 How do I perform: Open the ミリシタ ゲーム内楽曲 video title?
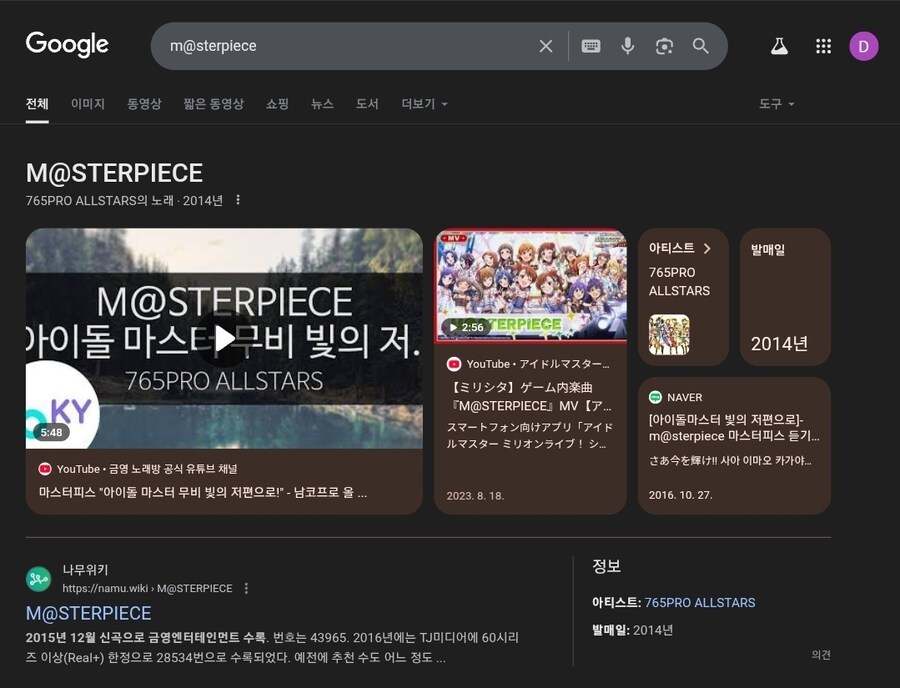pos(529,397)
